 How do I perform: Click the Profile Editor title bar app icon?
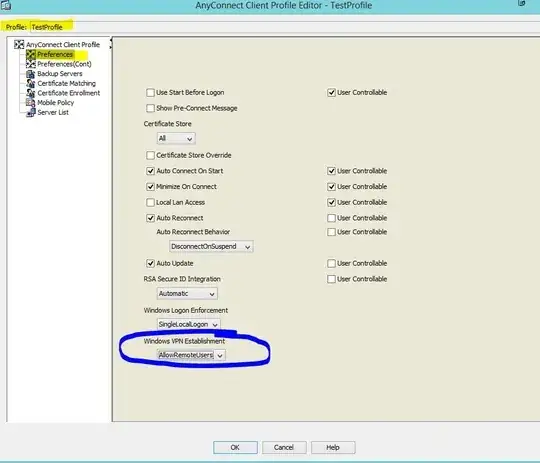(6, 5)
